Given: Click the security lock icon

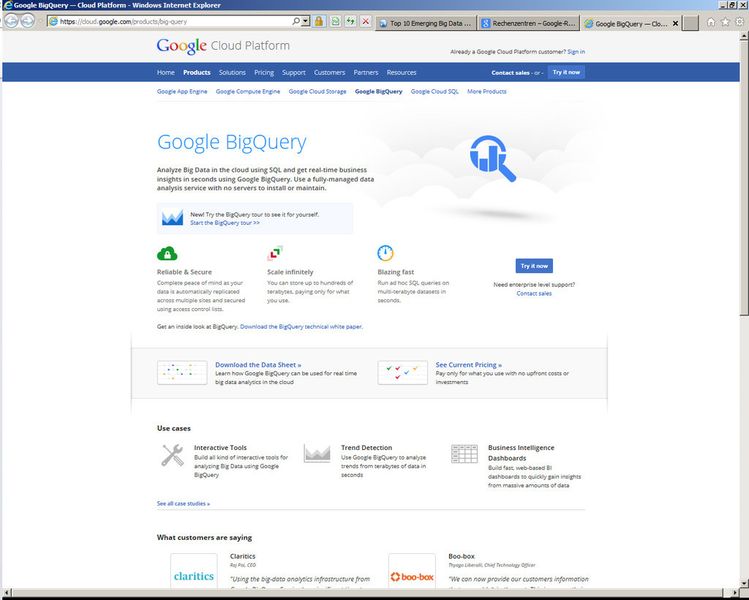Looking at the screenshot, I should point(319,21).
